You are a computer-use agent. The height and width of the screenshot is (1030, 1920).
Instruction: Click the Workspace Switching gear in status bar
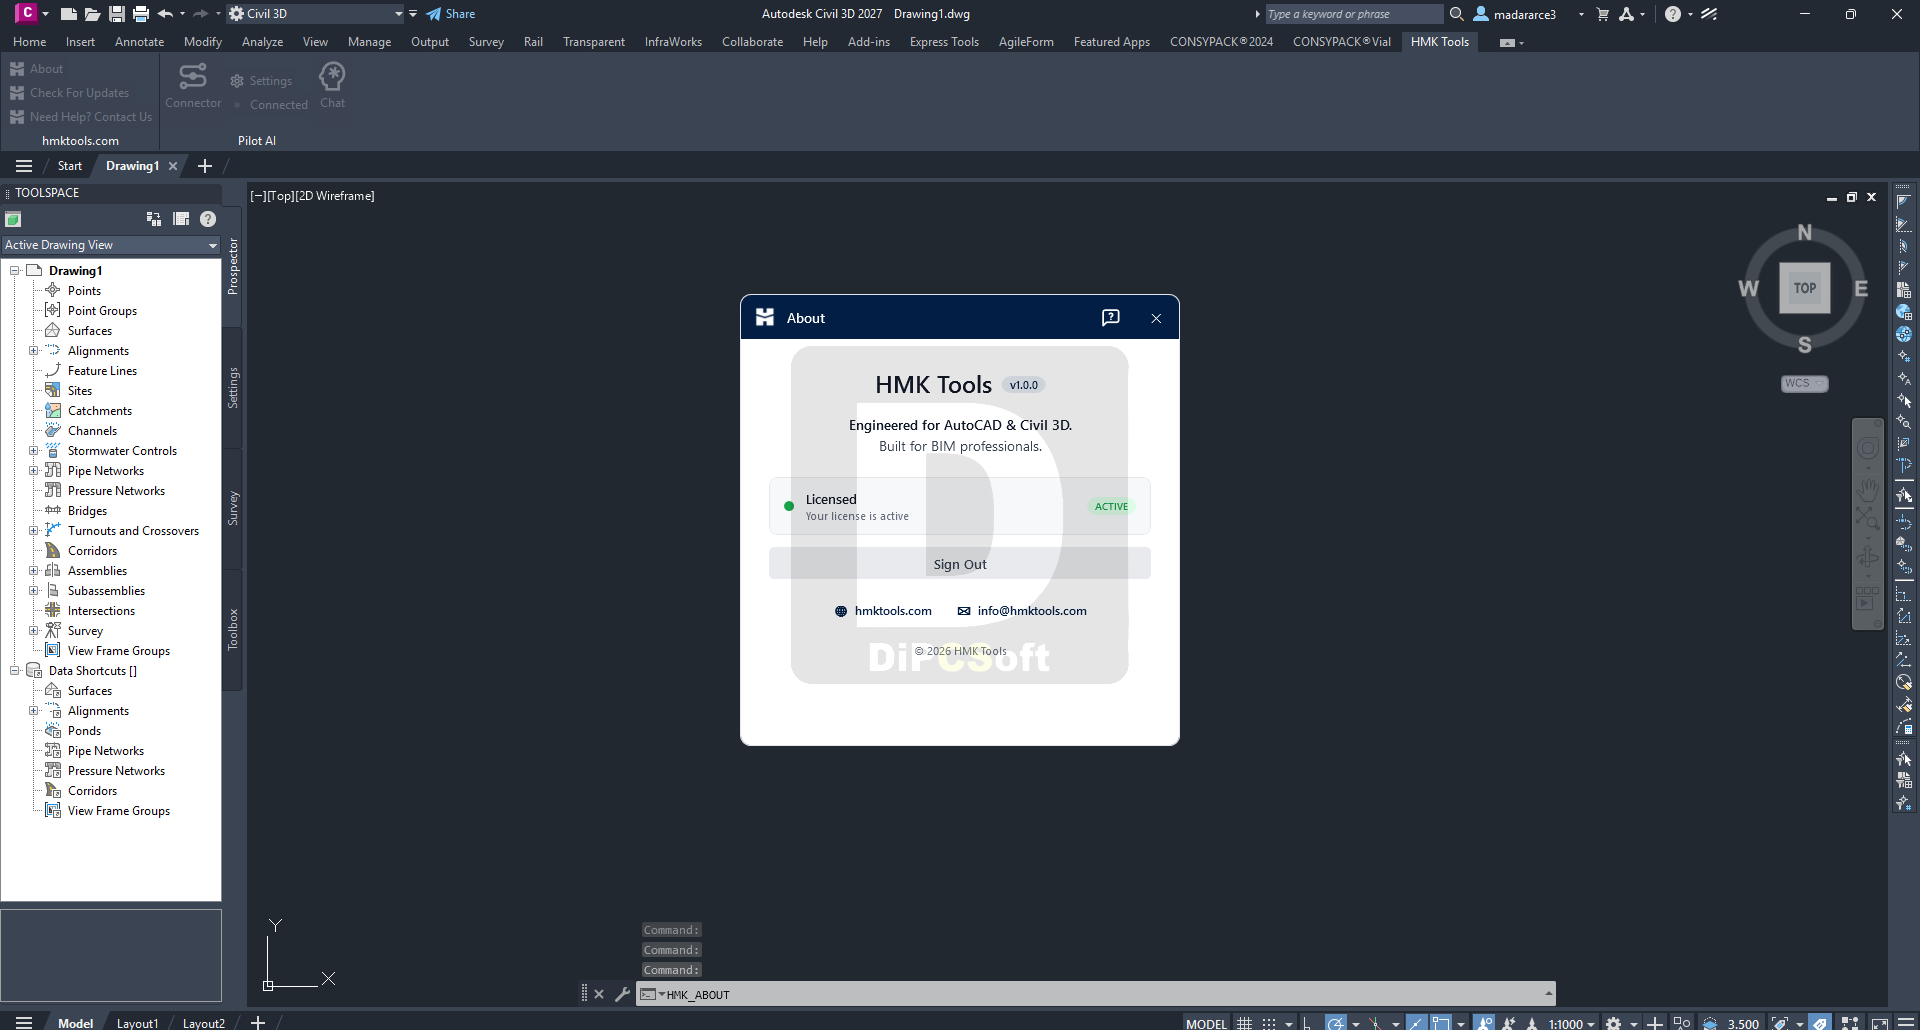(x=1613, y=1023)
